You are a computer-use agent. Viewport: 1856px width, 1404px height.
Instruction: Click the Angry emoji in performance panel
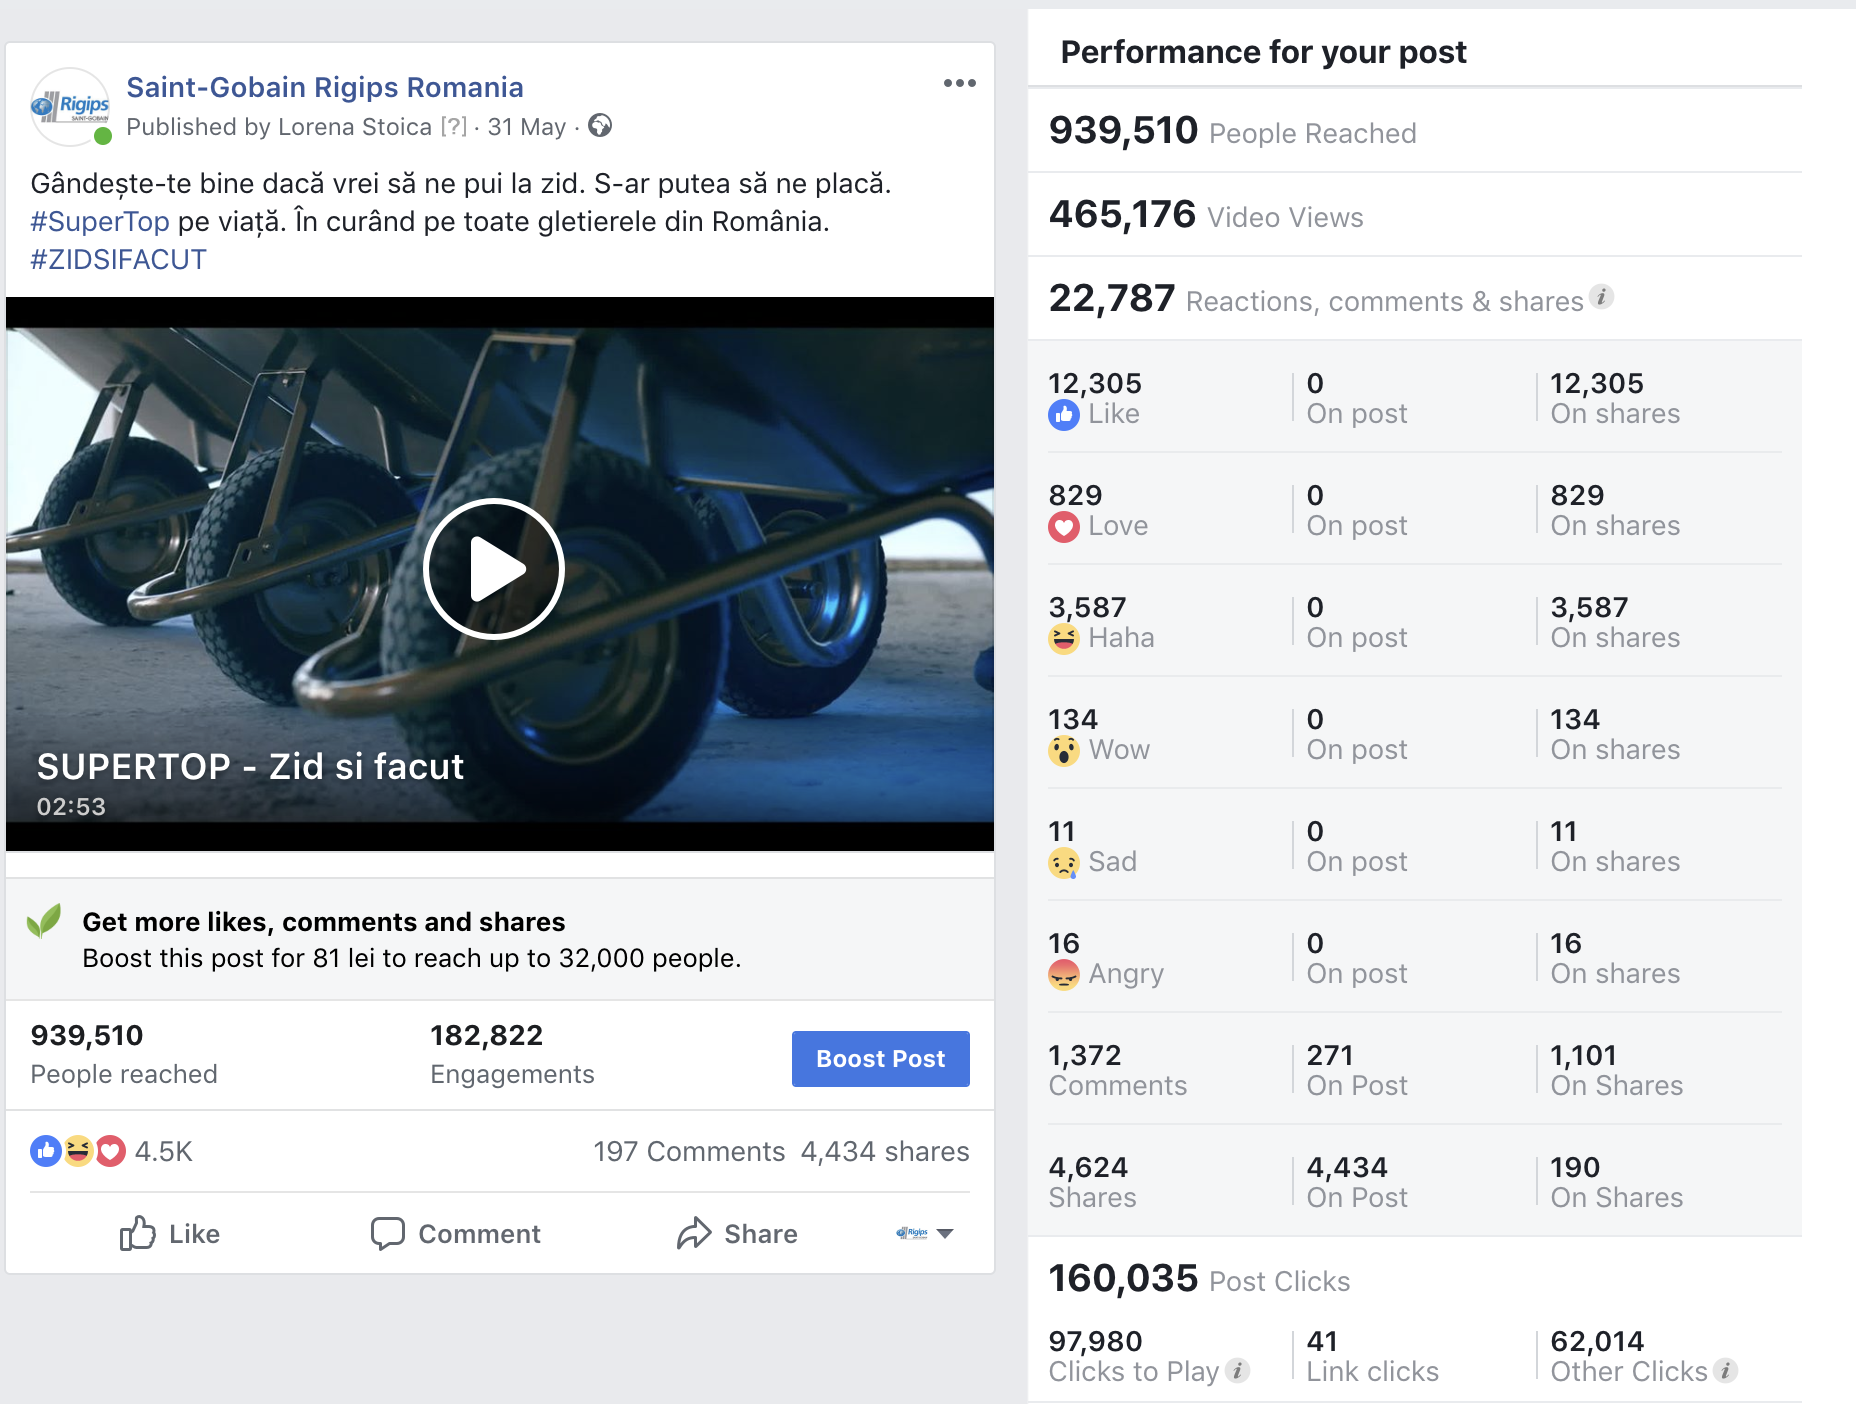pyautogui.click(x=1064, y=974)
